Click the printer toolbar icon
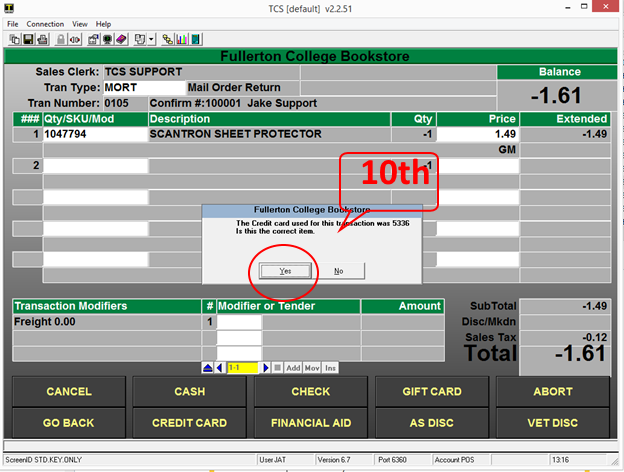Viewport: 624px width, 472px height. pos(43,39)
